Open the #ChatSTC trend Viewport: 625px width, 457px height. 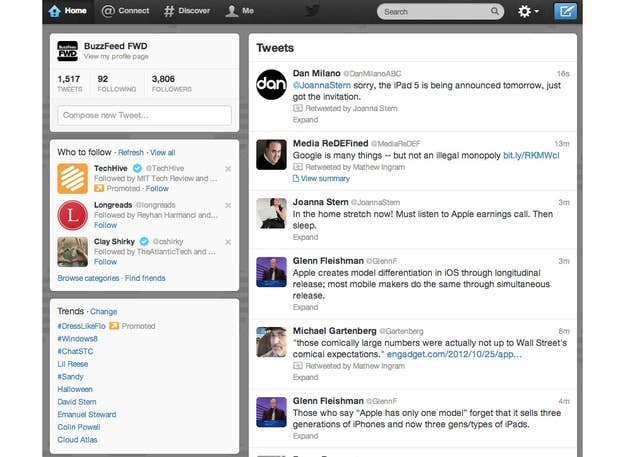click(75, 351)
